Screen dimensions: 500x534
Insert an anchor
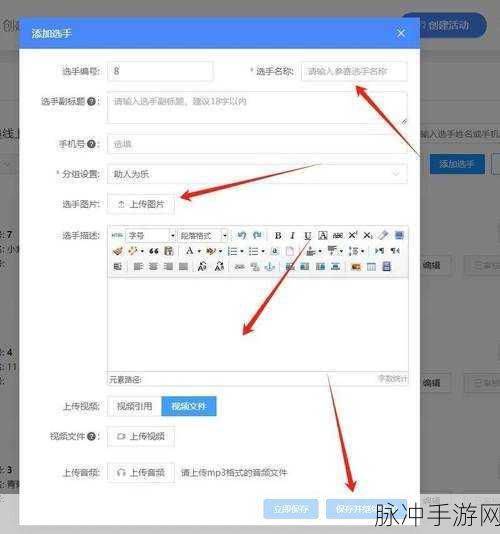click(x=270, y=266)
